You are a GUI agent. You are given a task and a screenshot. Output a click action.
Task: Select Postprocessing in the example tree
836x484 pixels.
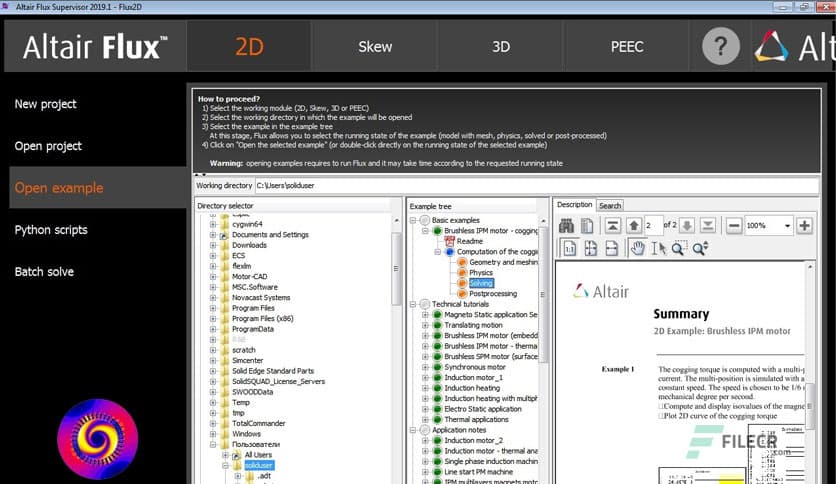494,294
